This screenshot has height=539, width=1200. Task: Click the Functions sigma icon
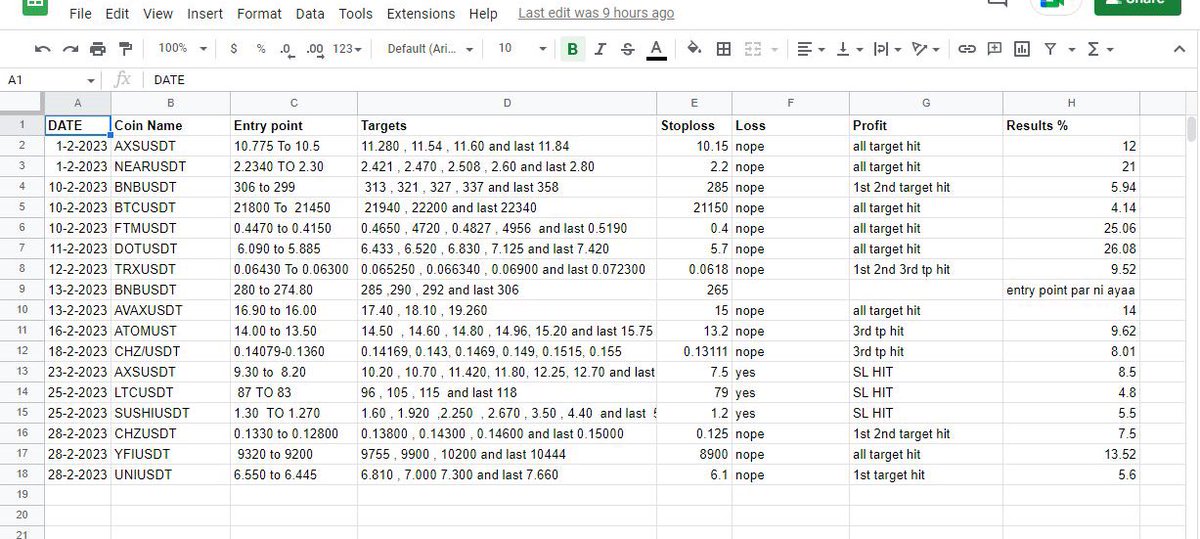tap(1092, 48)
